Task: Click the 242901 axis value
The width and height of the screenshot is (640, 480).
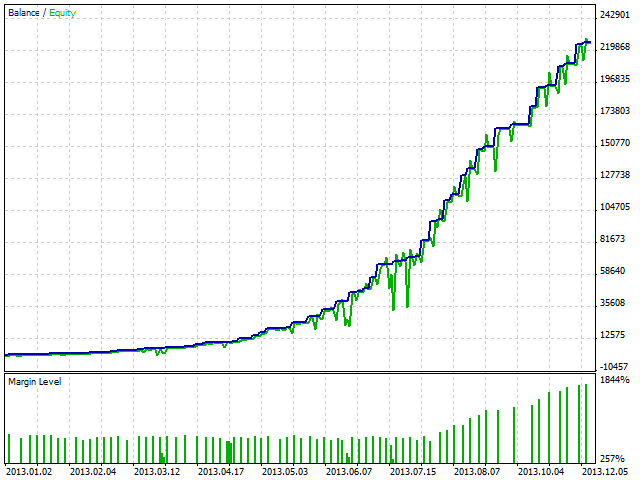Action: tap(615, 15)
